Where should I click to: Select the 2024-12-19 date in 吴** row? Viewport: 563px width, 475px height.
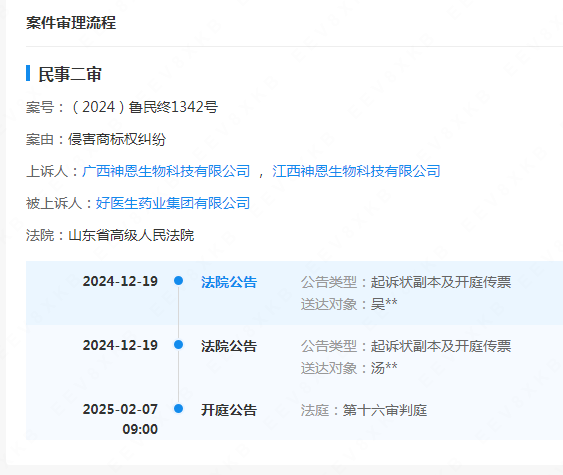click(x=120, y=281)
